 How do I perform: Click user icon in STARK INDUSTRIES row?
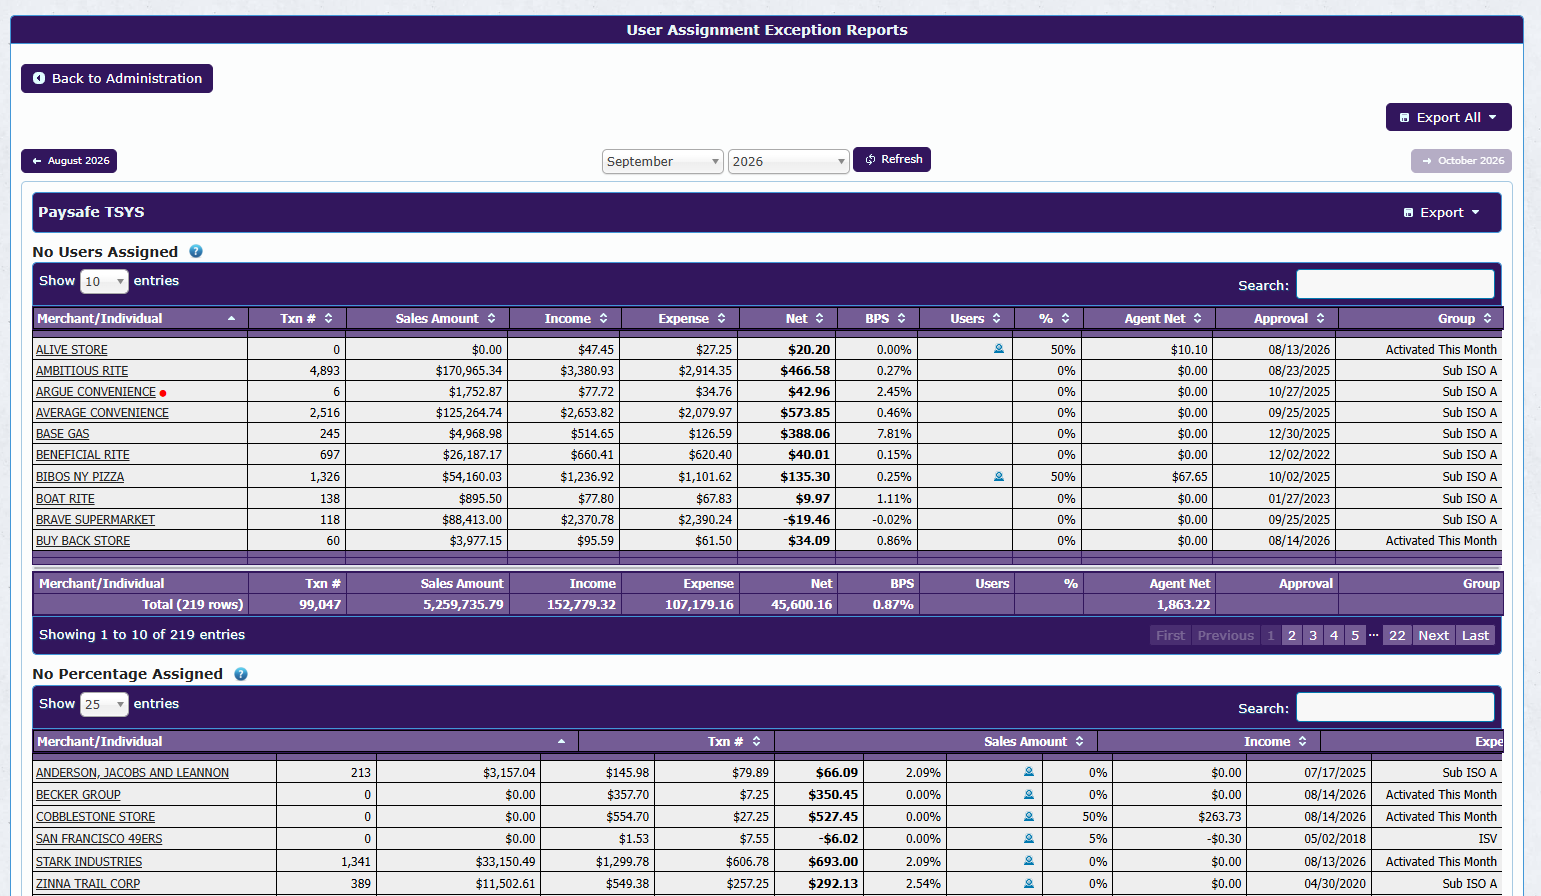(x=1029, y=861)
